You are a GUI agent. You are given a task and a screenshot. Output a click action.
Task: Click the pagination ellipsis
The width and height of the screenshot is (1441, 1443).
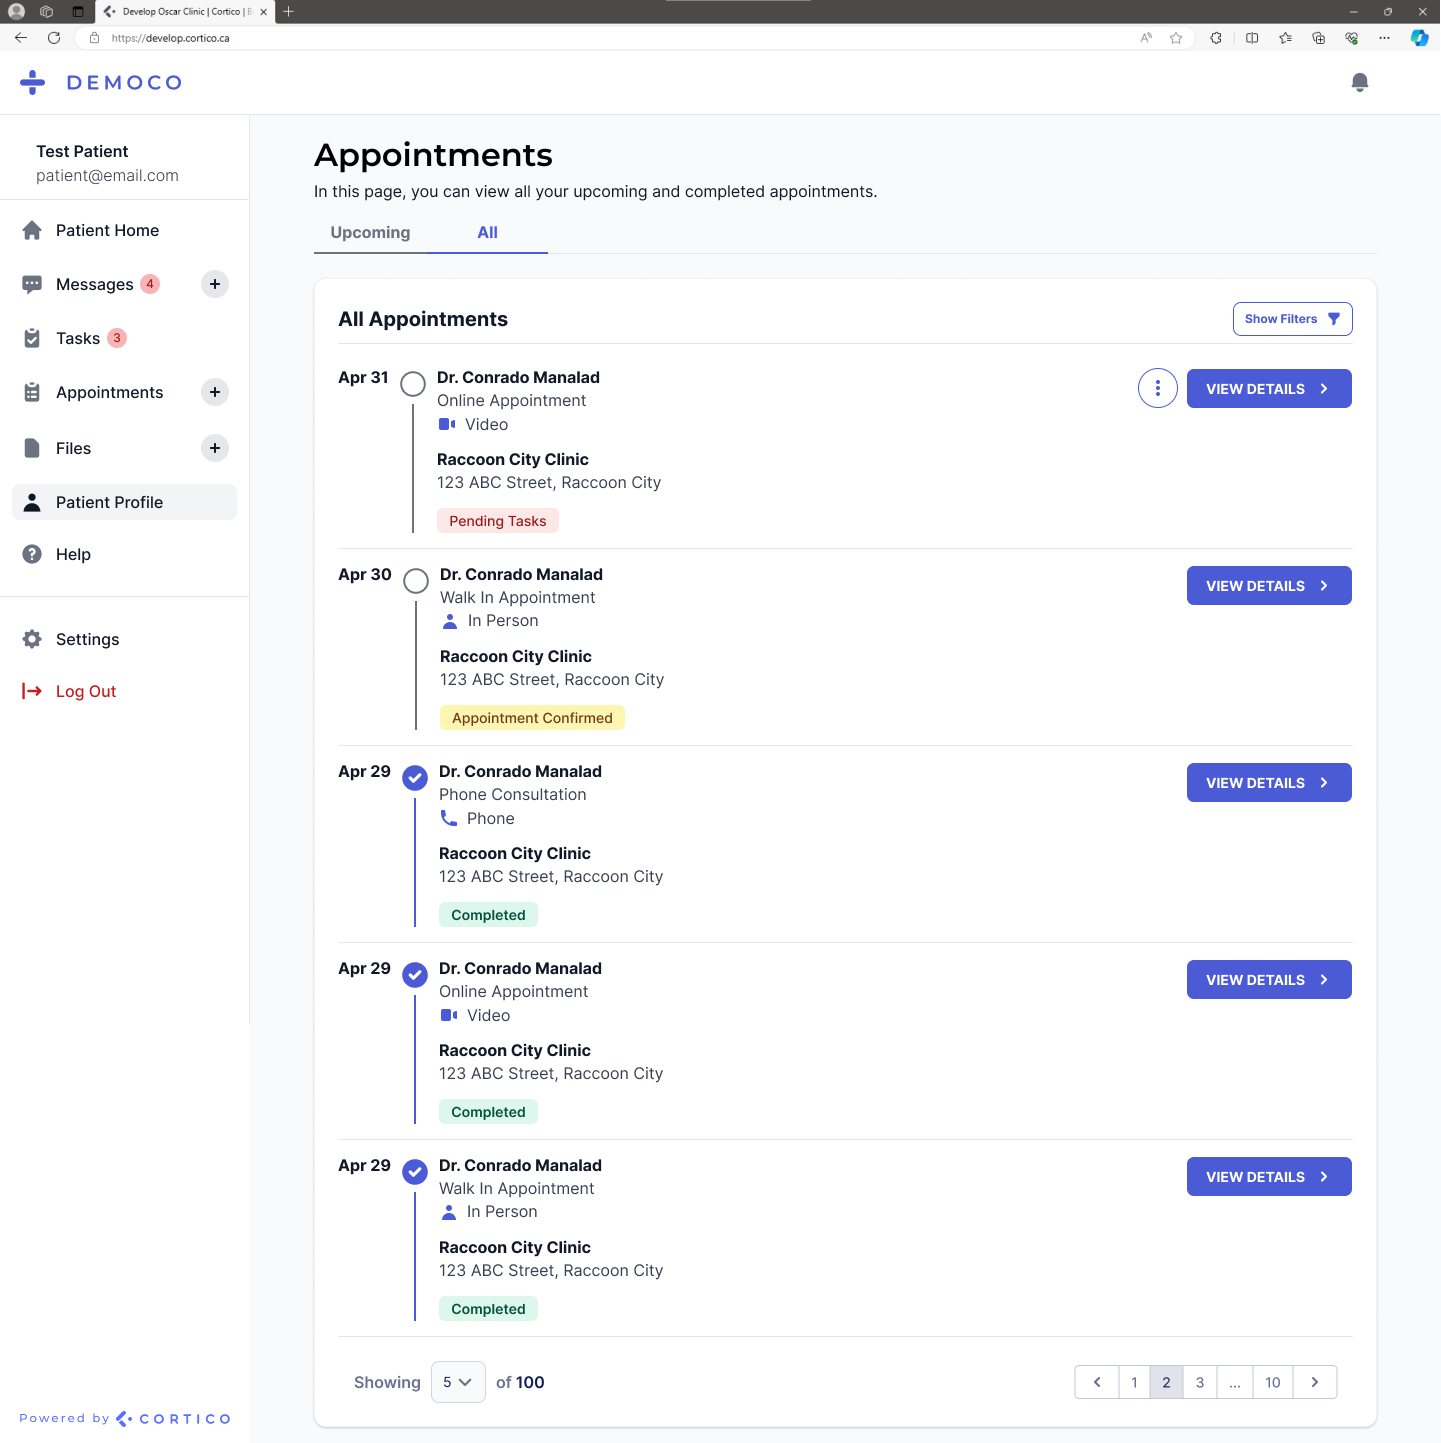(1235, 1382)
